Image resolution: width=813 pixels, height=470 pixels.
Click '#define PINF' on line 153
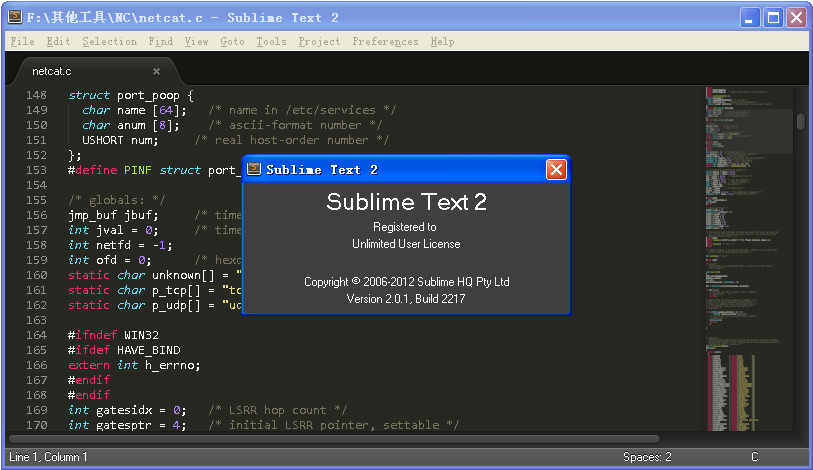pos(109,170)
